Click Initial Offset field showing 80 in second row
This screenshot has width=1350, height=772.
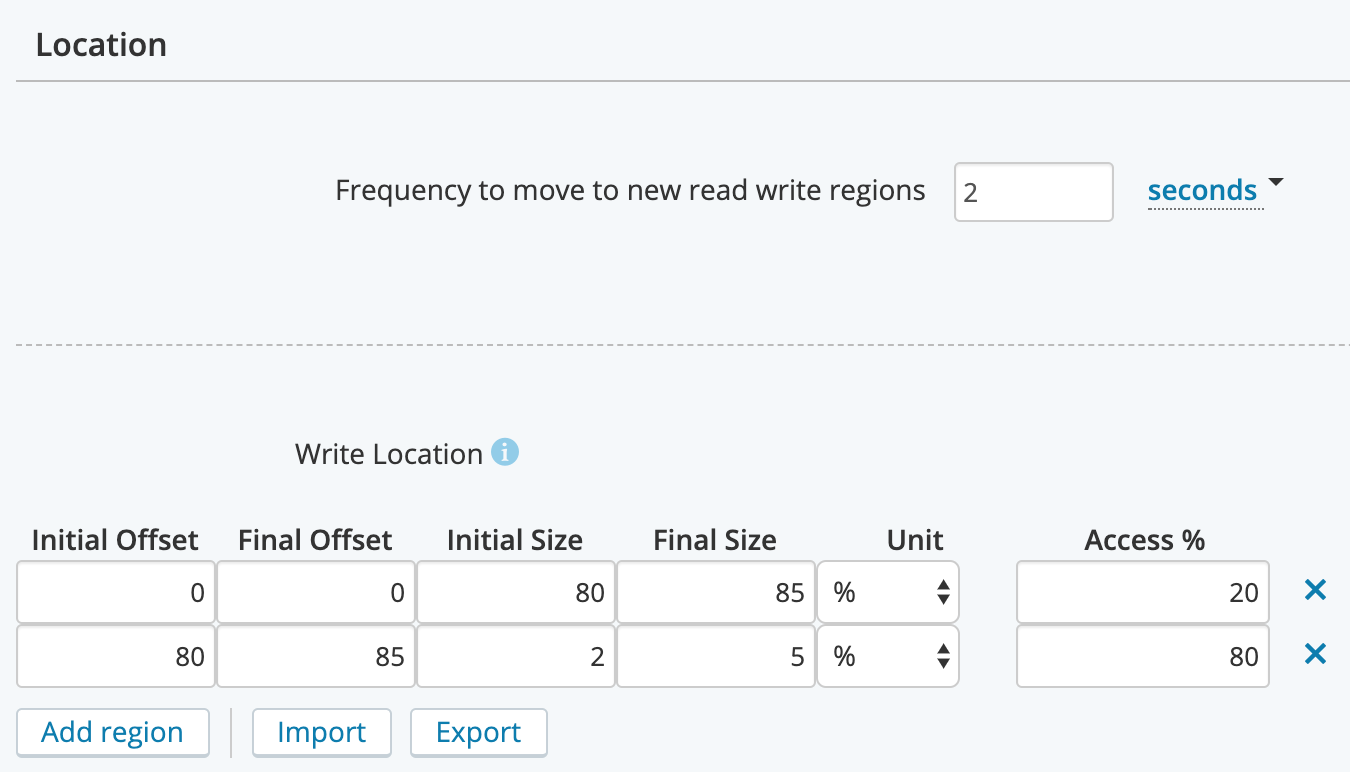116,657
